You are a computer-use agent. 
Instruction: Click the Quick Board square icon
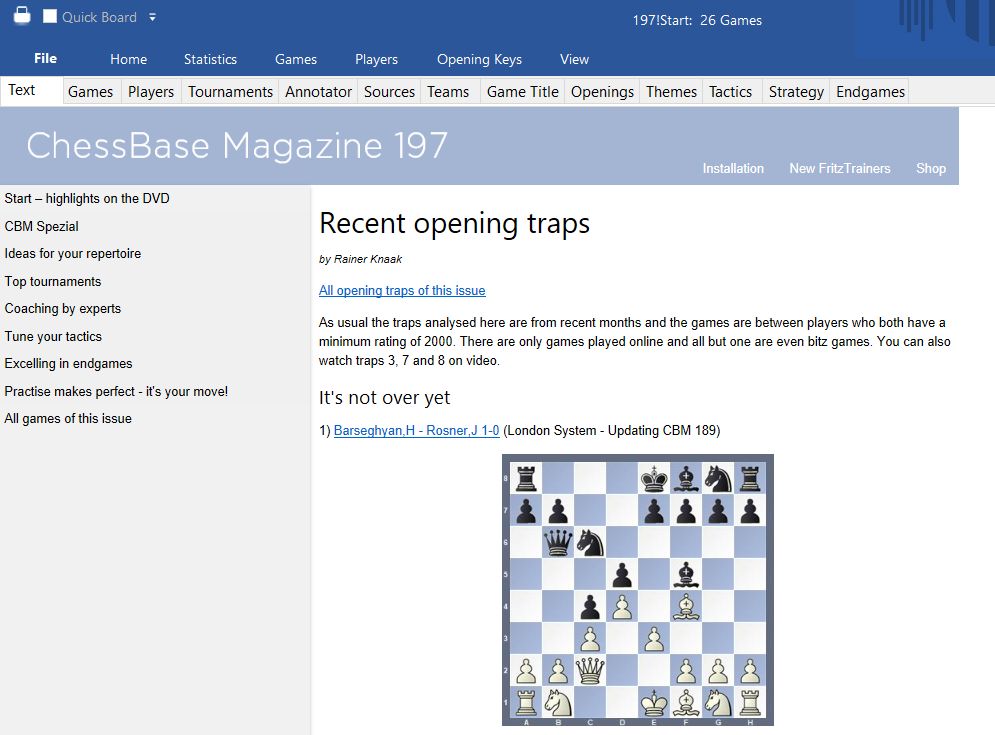[50, 17]
